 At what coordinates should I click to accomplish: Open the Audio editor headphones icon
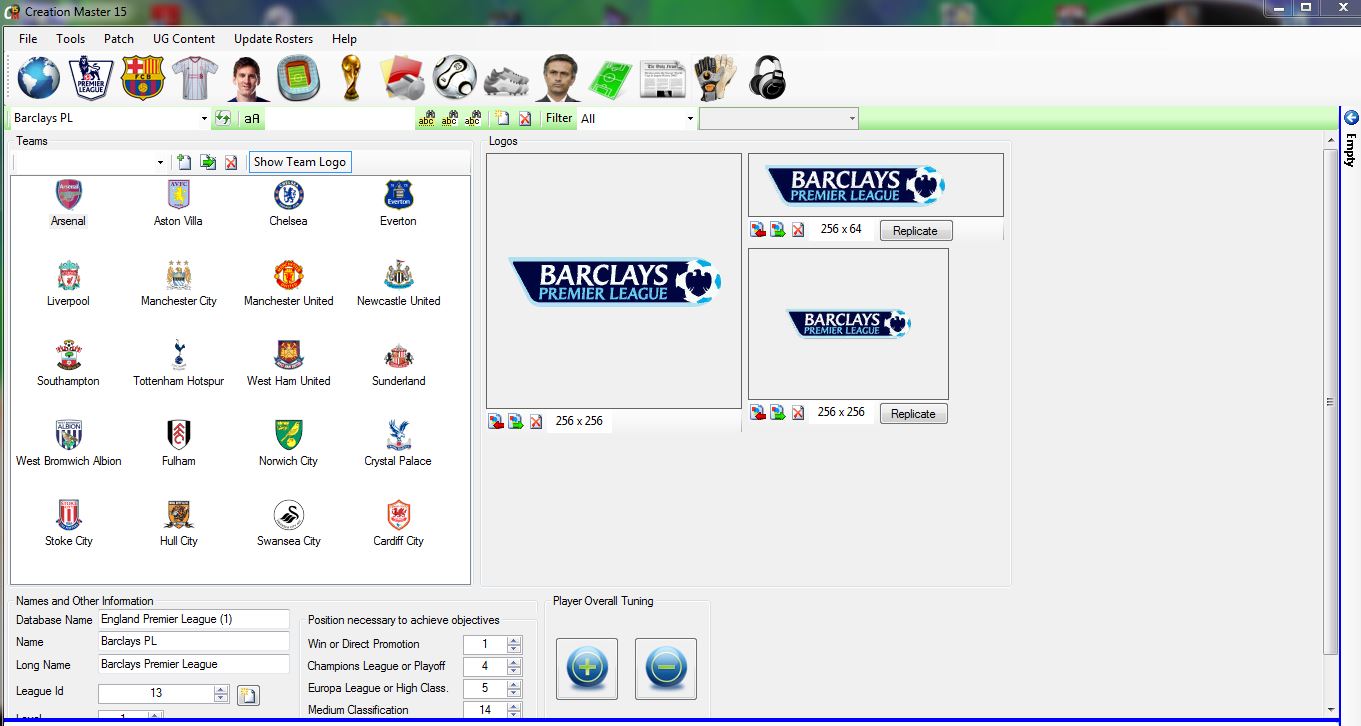(767, 78)
